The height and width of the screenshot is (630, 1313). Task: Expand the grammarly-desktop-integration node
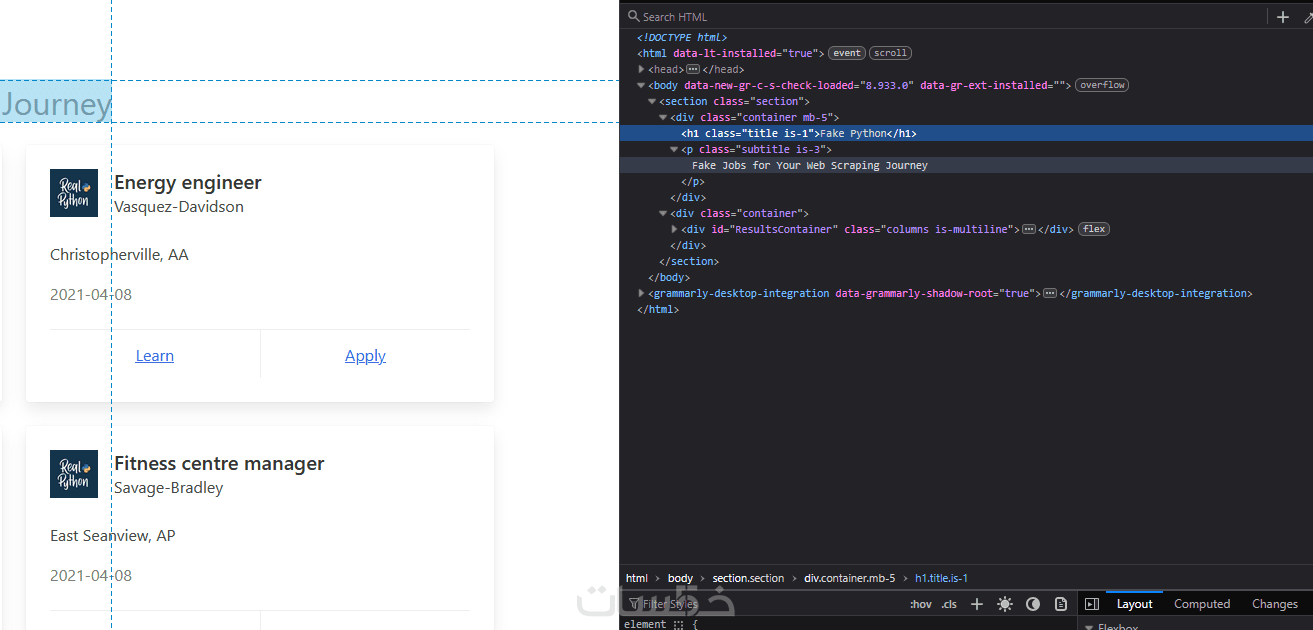tap(642, 293)
